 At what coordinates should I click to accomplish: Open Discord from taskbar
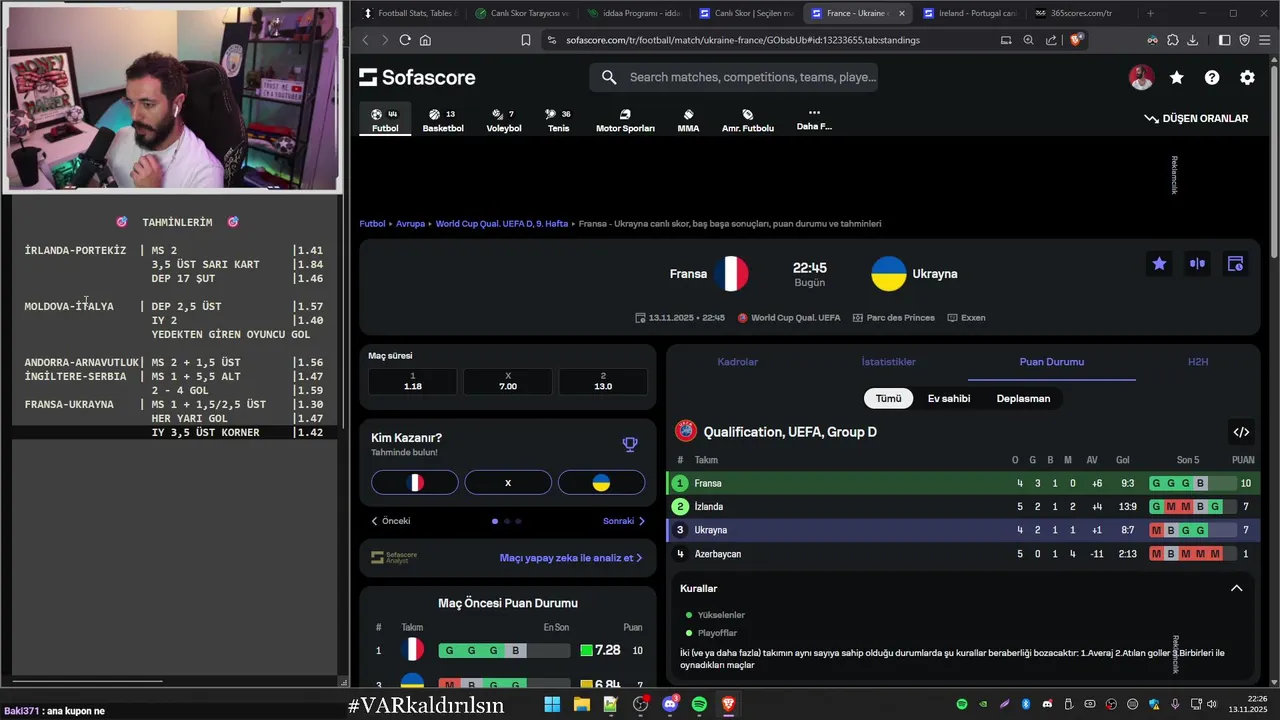click(670, 705)
